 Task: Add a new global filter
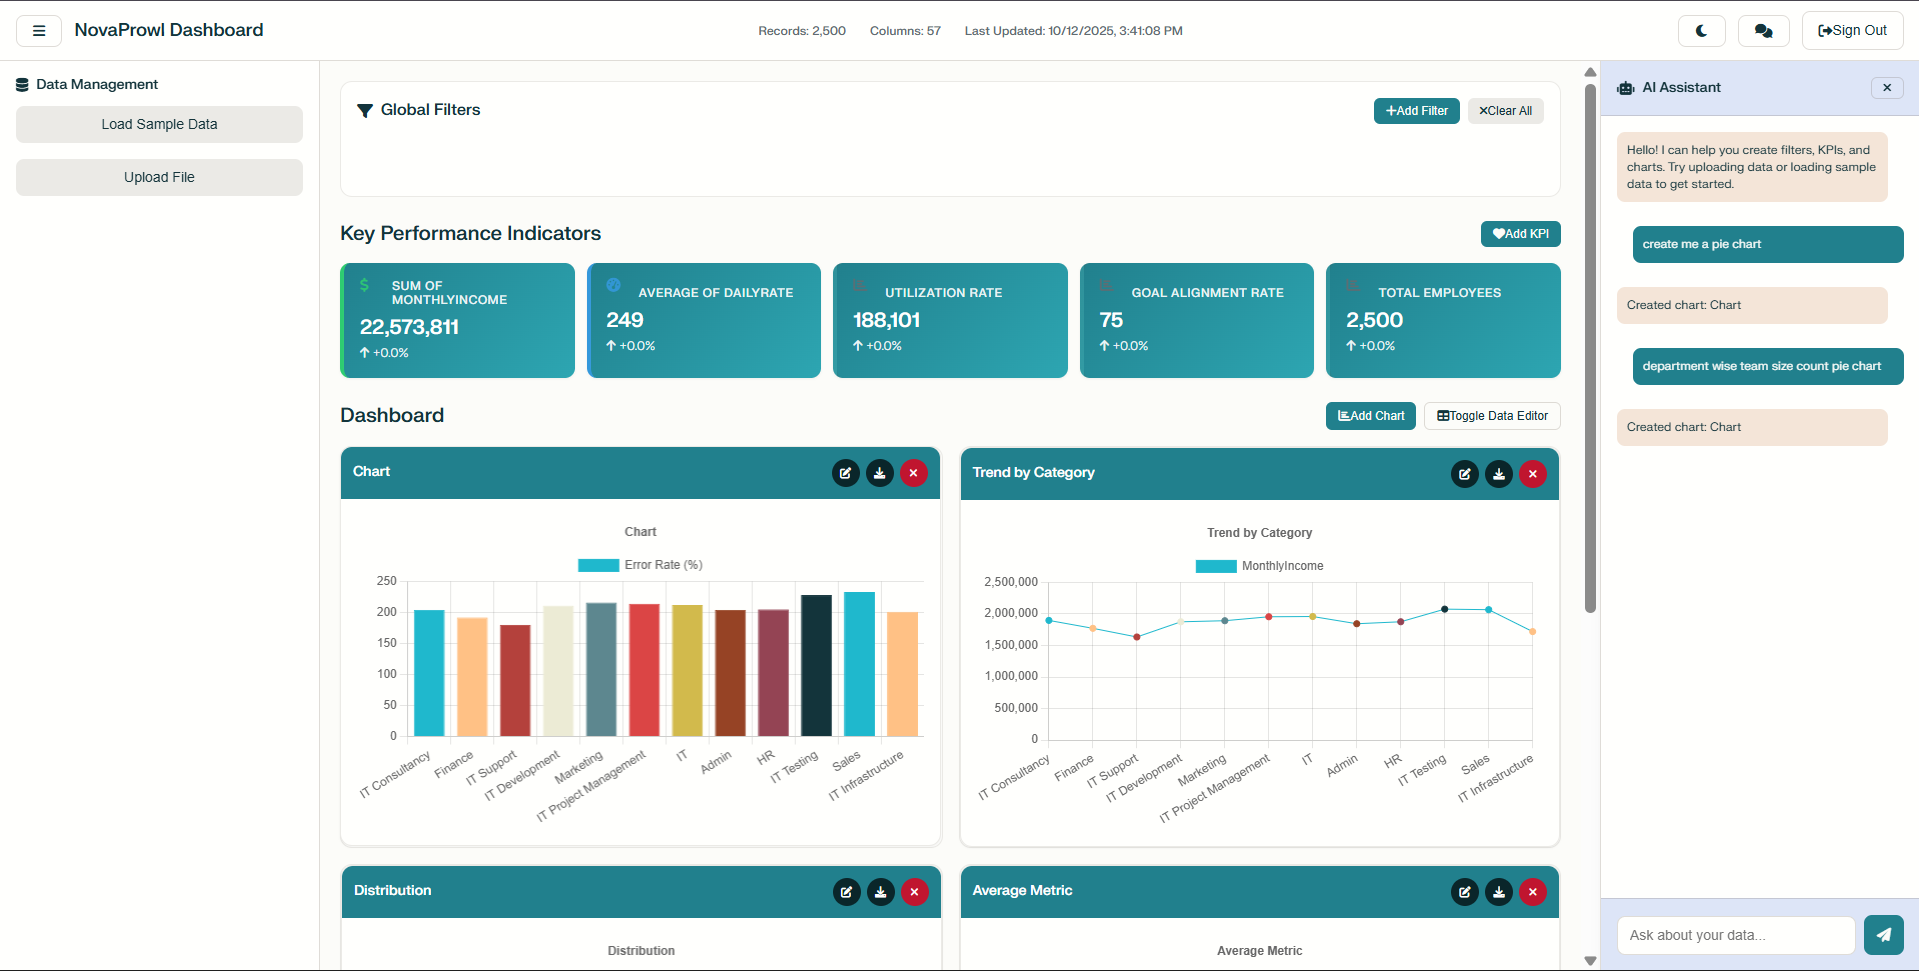click(x=1416, y=110)
